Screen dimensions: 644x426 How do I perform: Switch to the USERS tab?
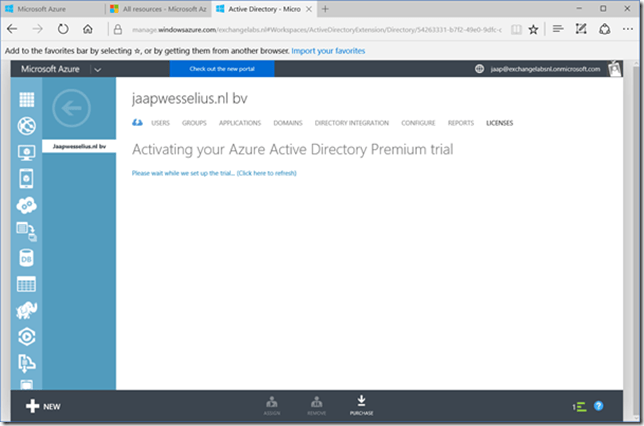click(x=160, y=123)
